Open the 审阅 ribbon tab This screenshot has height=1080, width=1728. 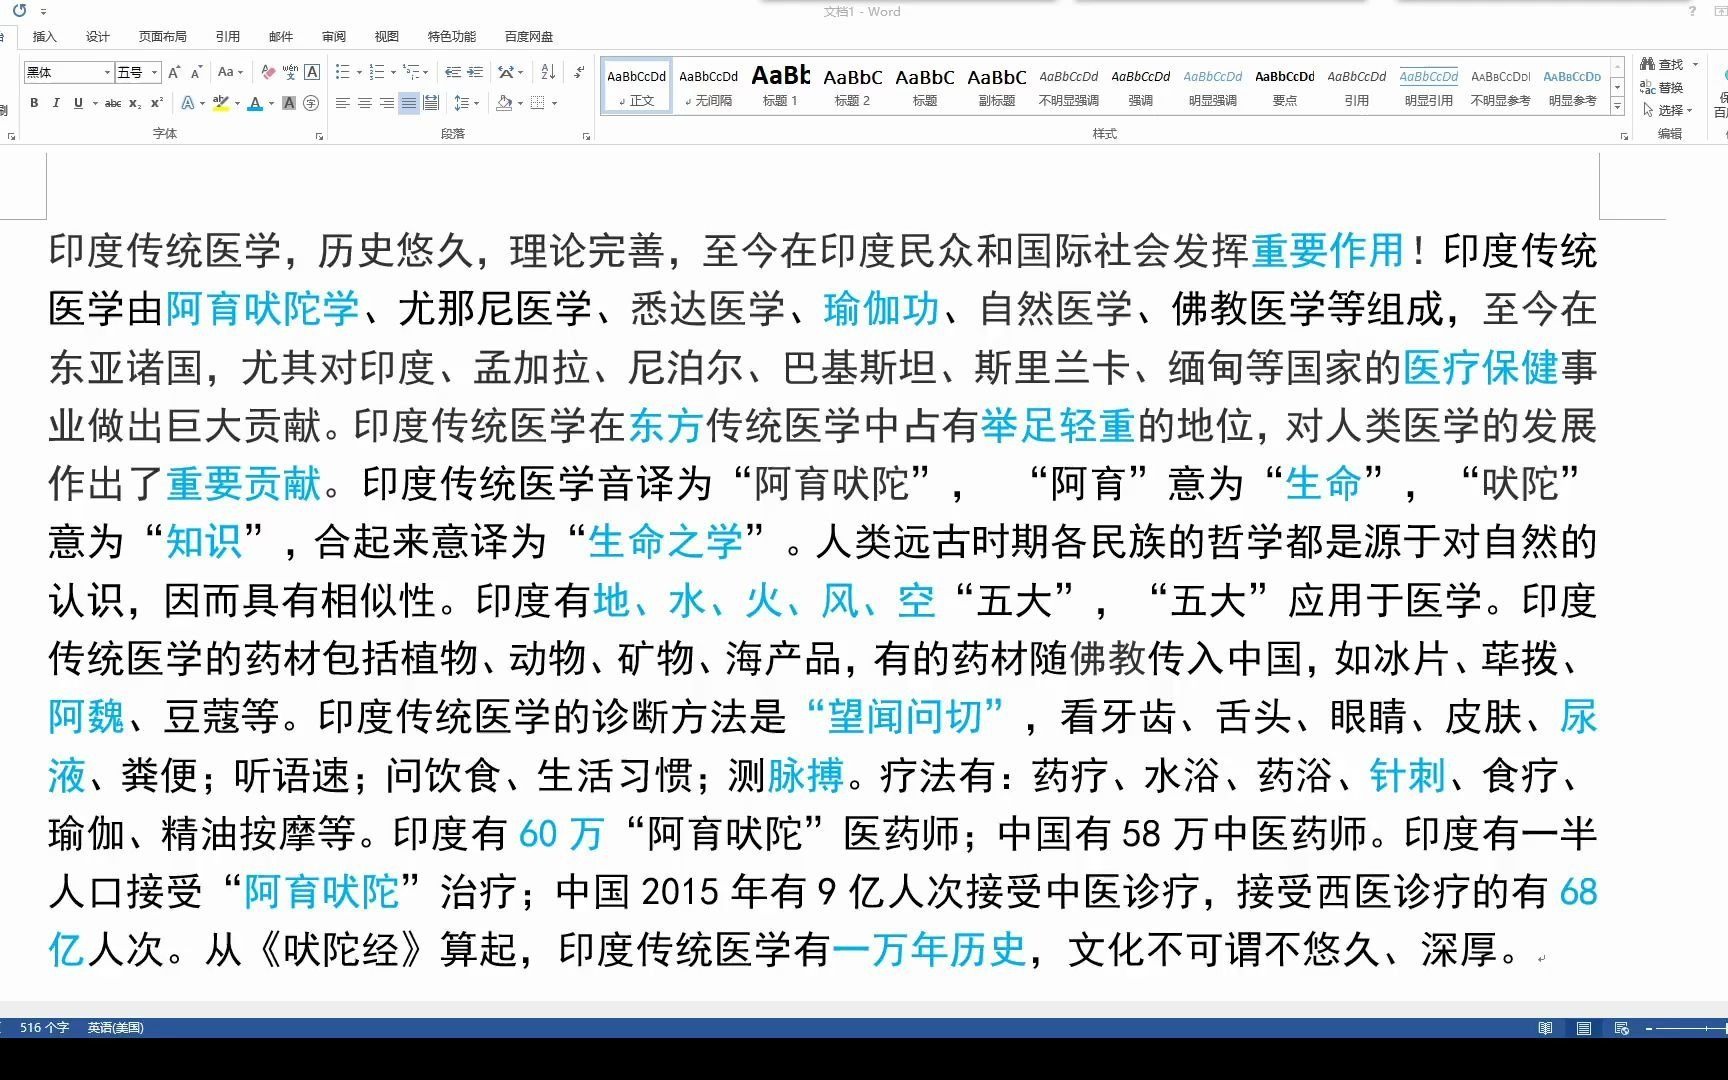(x=334, y=37)
